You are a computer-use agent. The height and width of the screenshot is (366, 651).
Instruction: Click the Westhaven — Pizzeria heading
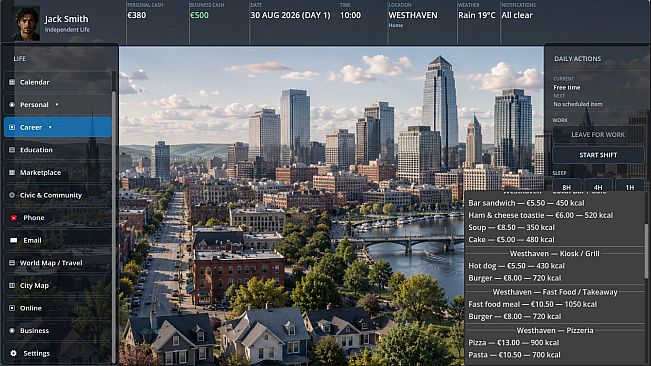[x=555, y=330]
